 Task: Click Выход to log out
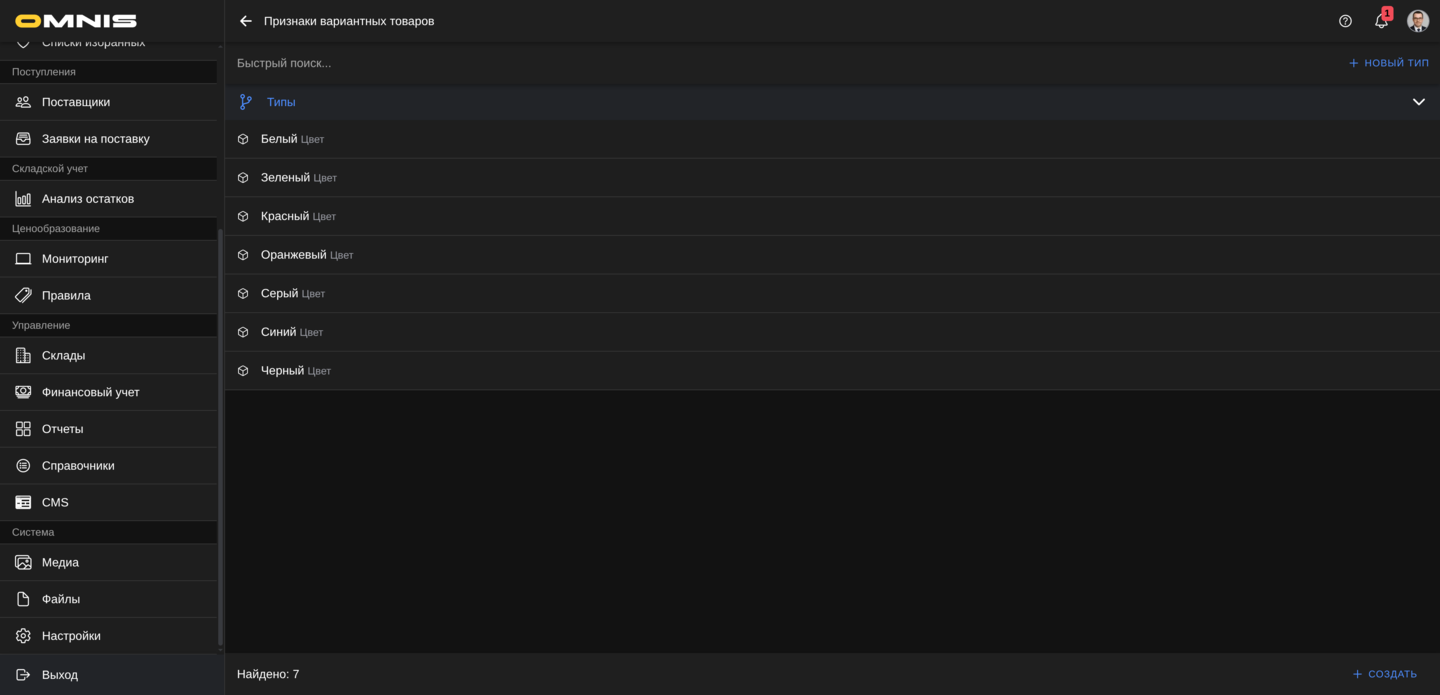click(x=59, y=675)
